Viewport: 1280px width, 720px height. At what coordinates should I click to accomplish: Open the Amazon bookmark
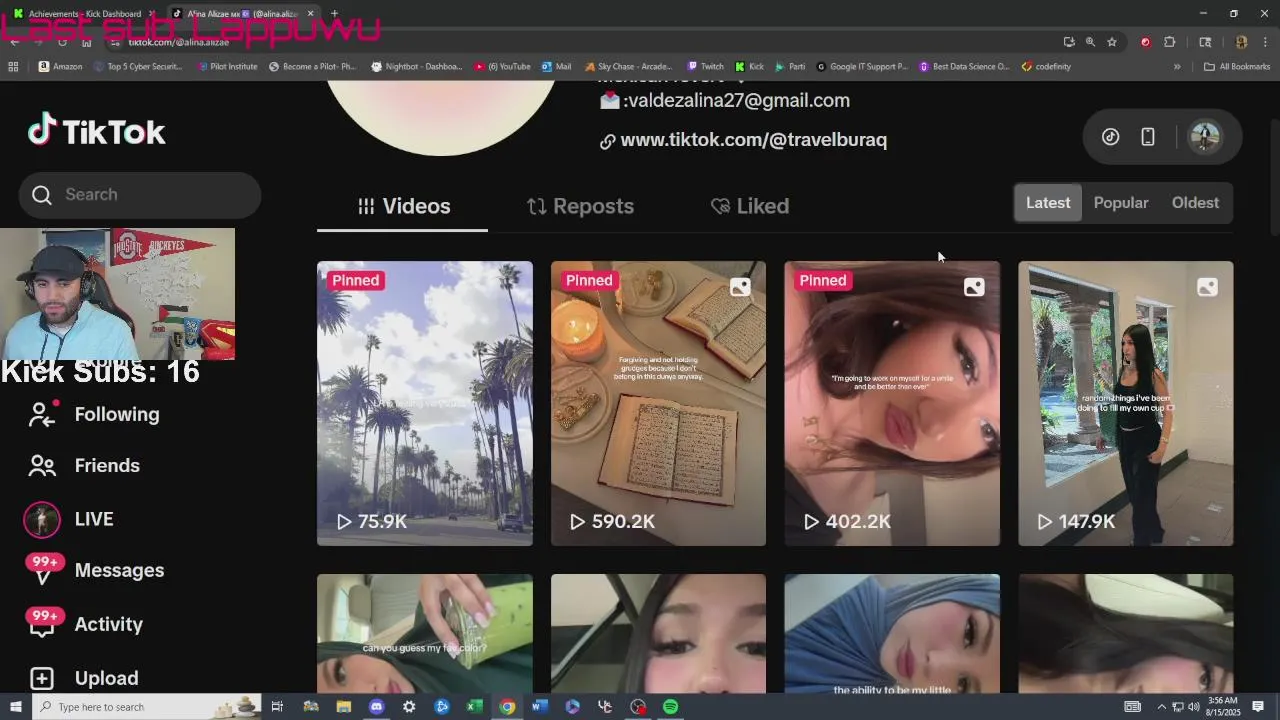[60, 66]
